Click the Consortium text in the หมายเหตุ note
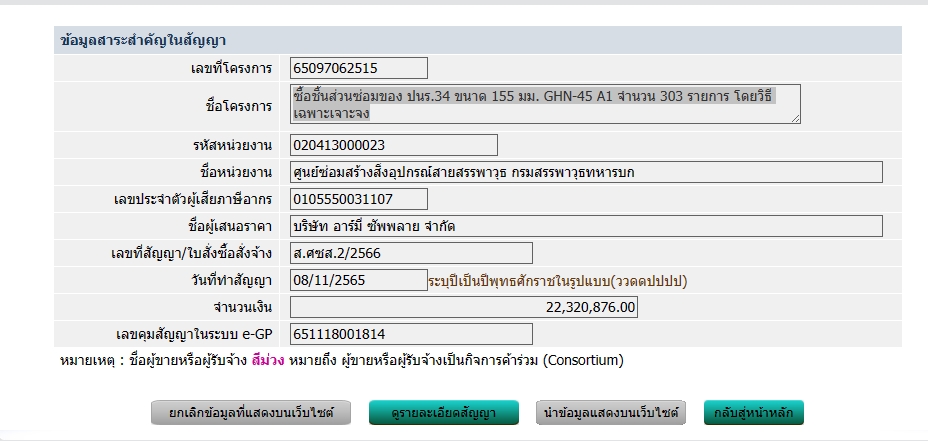 [583, 360]
